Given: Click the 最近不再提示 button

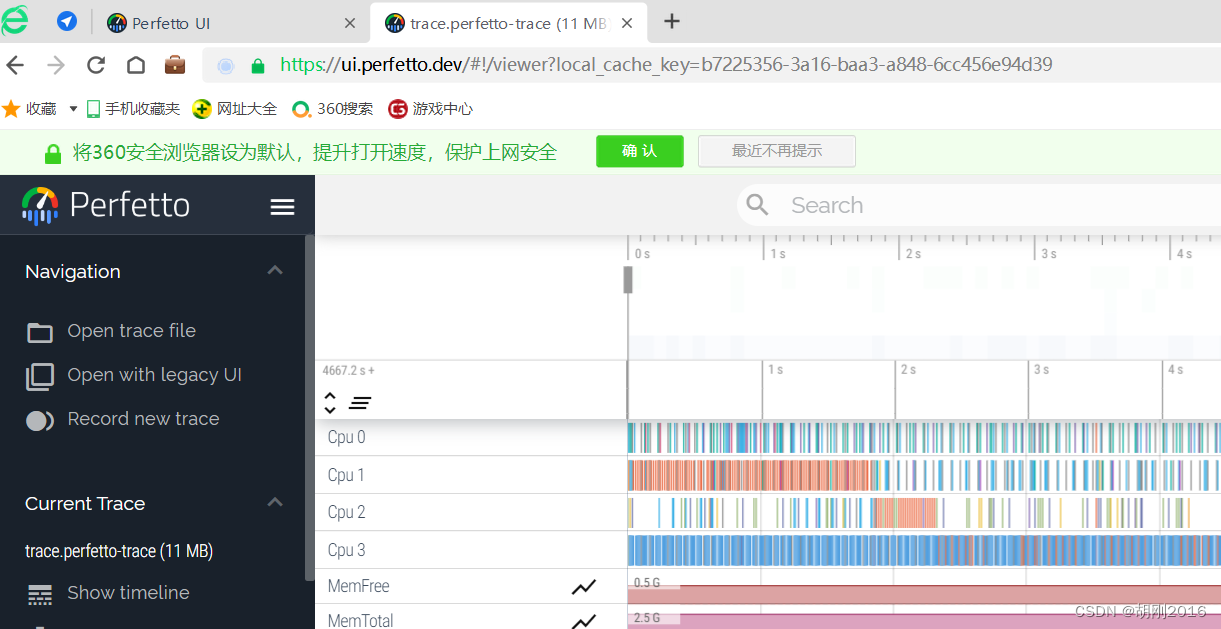Looking at the screenshot, I should pos(777,151).
